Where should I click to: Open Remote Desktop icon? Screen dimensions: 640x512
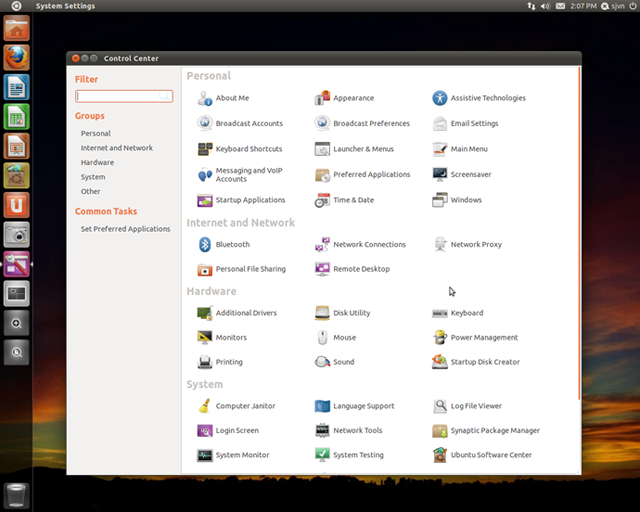[x=322, y=269]
